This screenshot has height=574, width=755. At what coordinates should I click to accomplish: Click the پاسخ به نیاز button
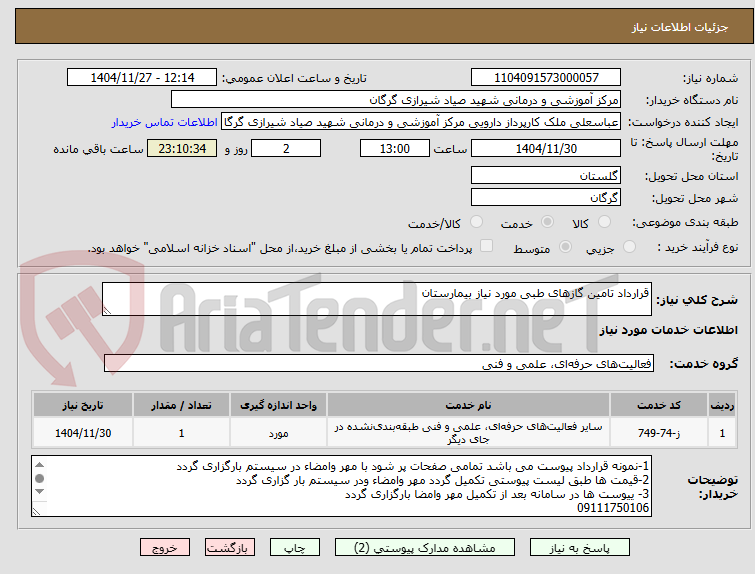click(x=580, y=548)
